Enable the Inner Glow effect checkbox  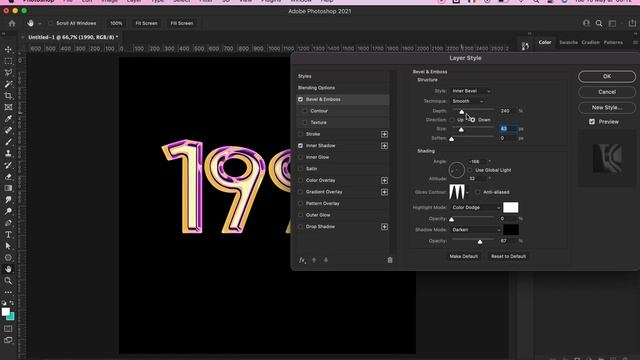(x=300, y=157)
